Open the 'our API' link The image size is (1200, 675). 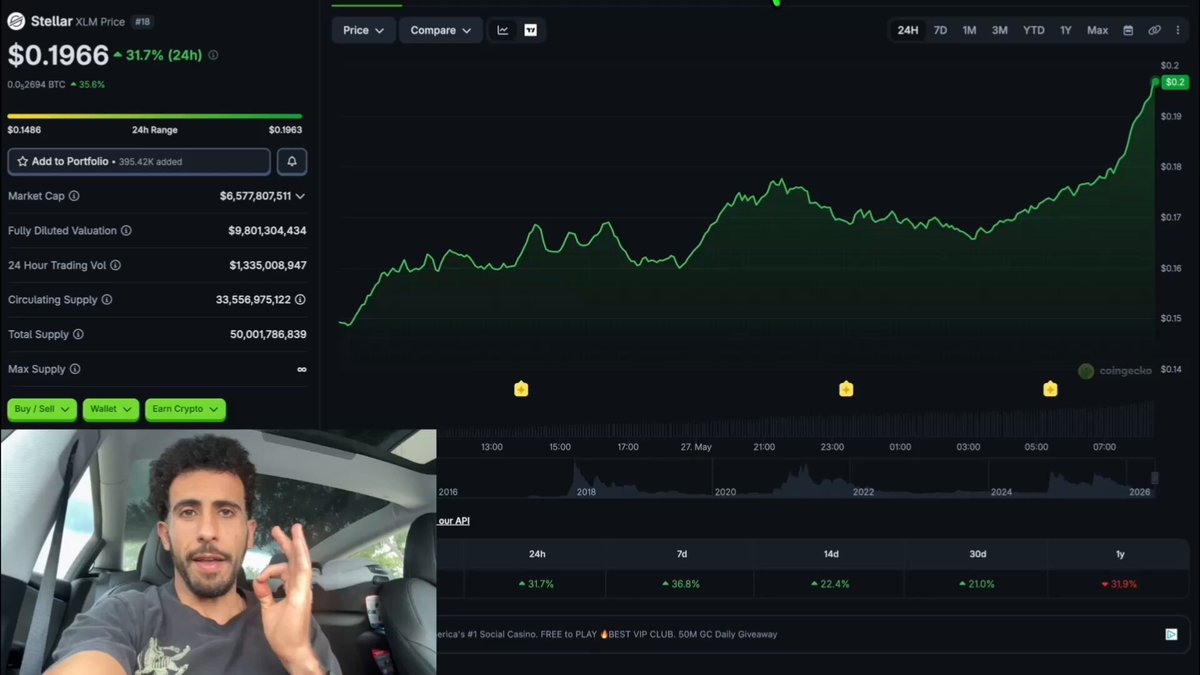click(x=453, y=521)
